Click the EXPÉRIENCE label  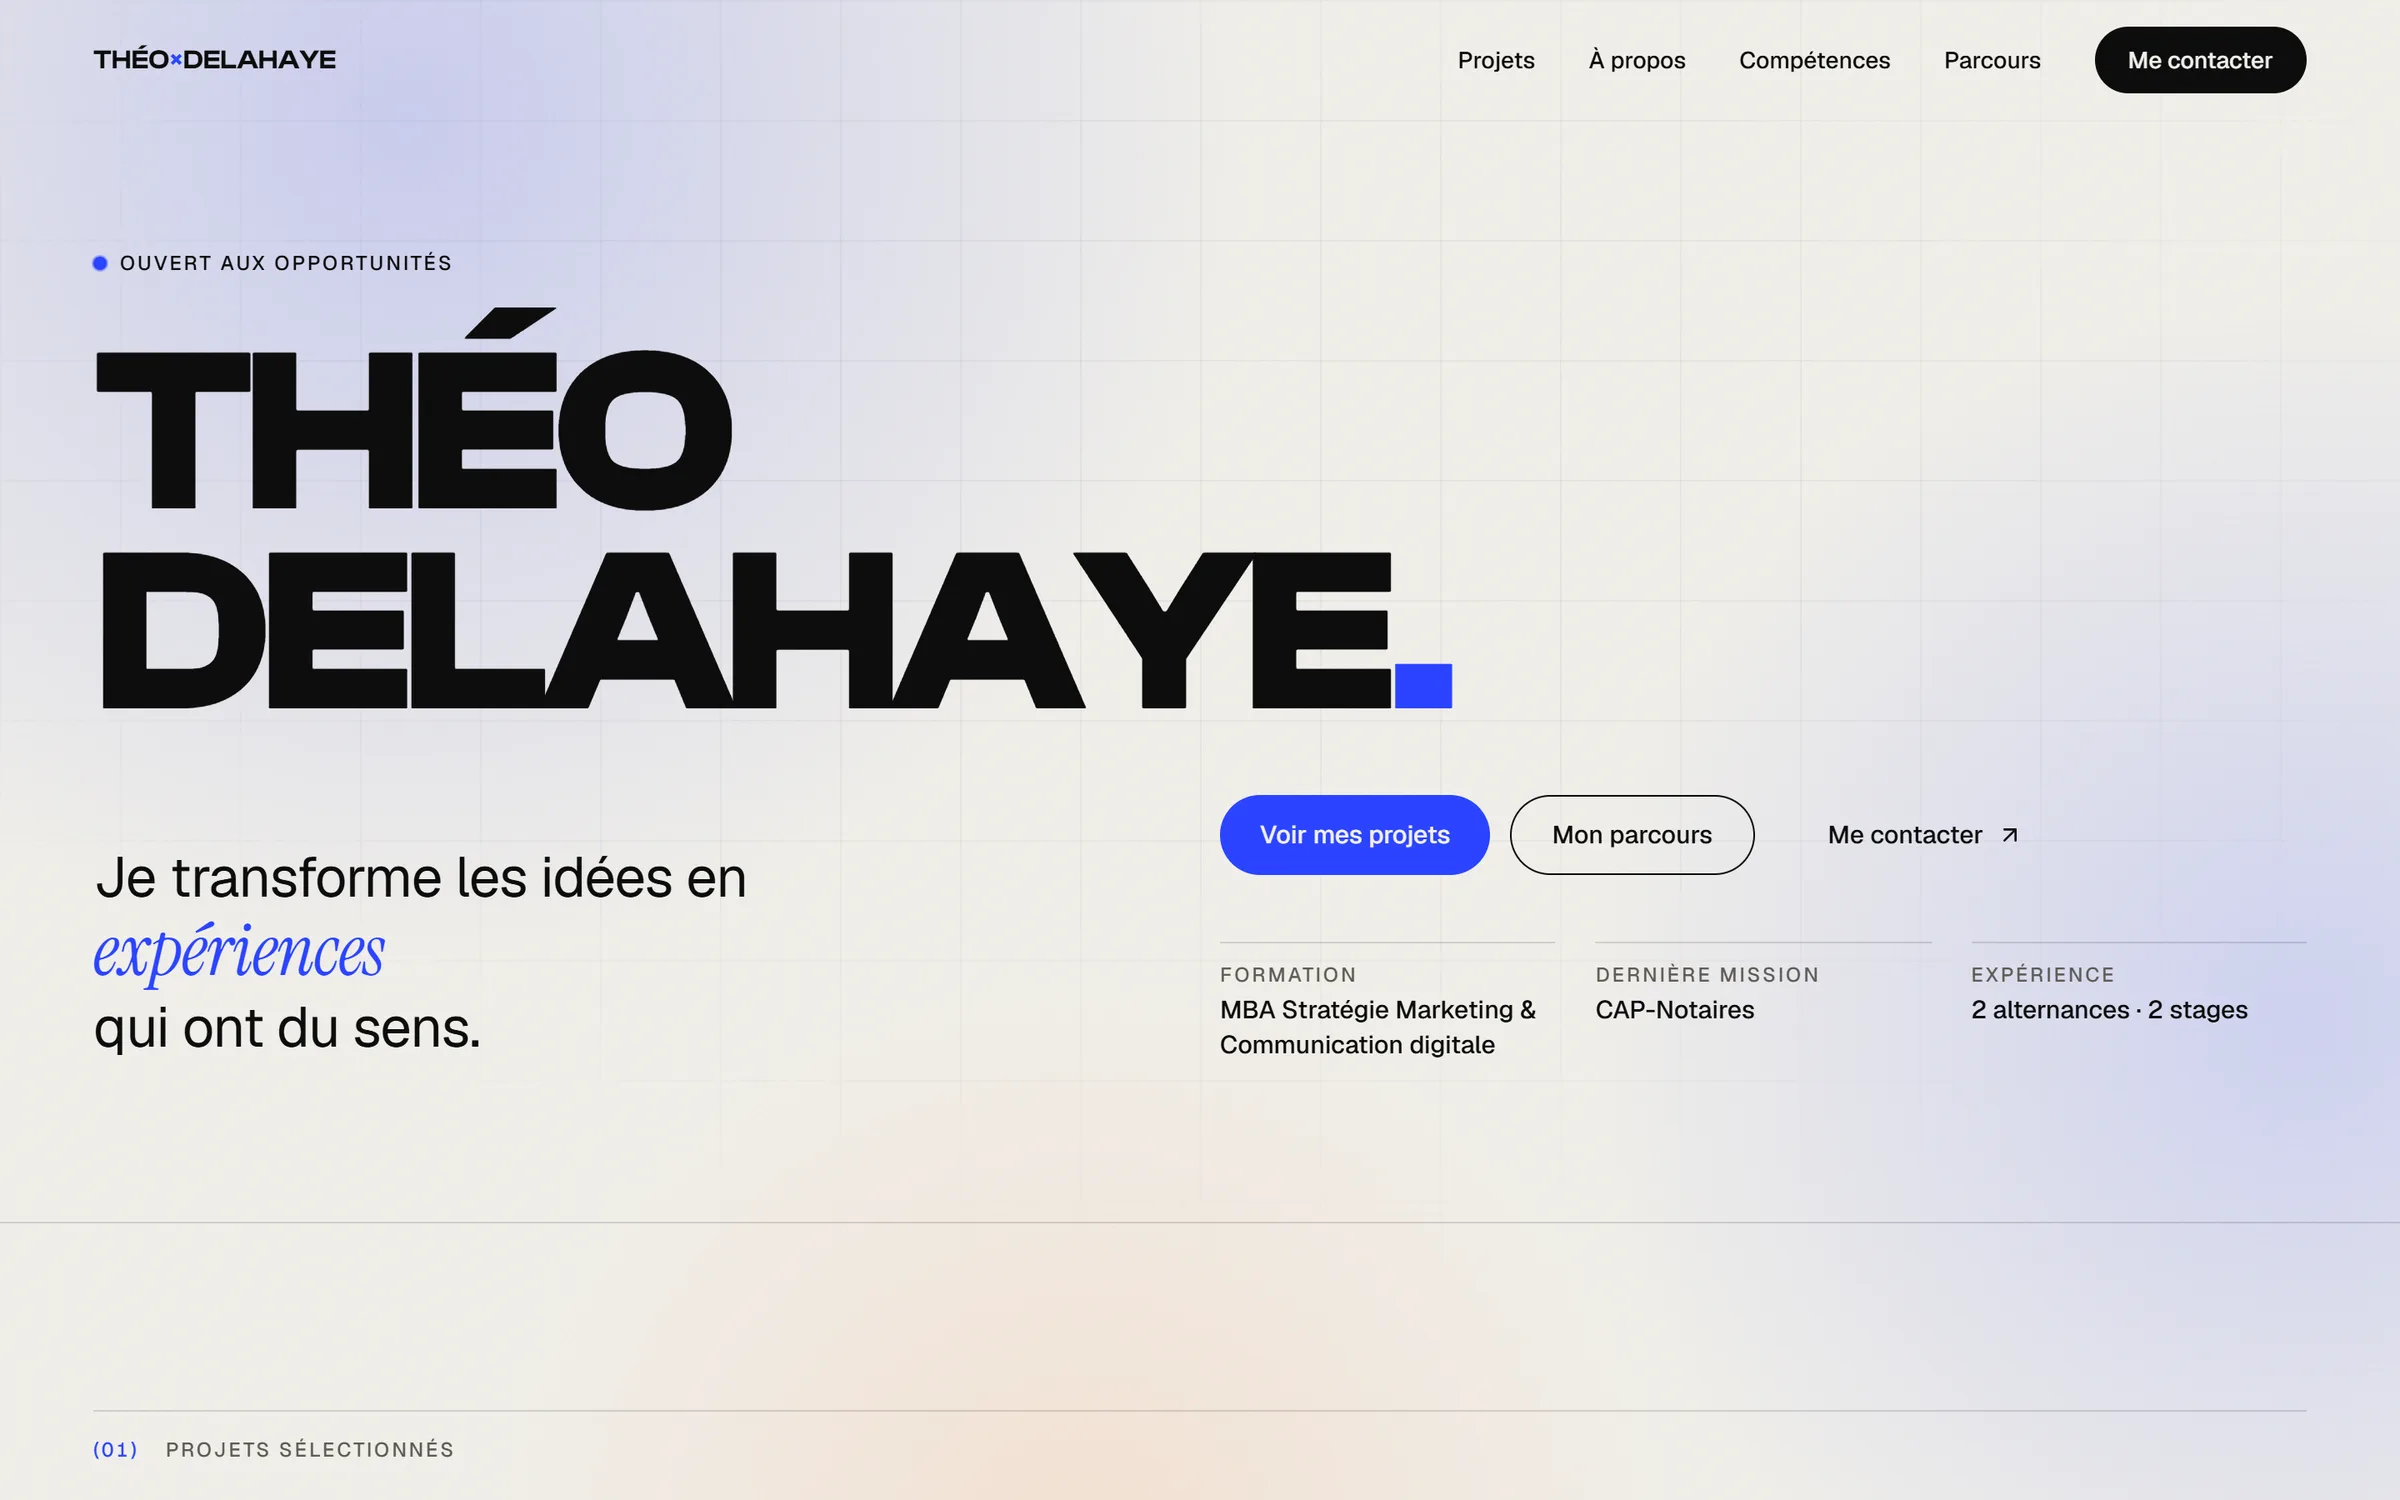click(x=2043, y=975)
